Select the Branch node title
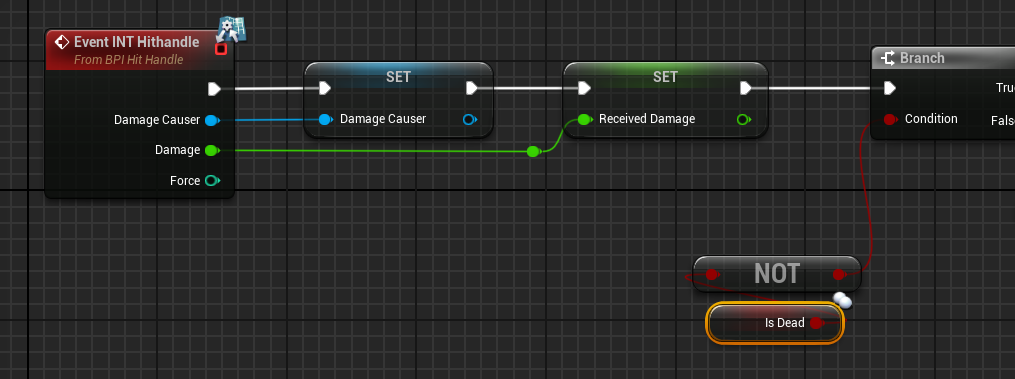 tap(922, 58)
